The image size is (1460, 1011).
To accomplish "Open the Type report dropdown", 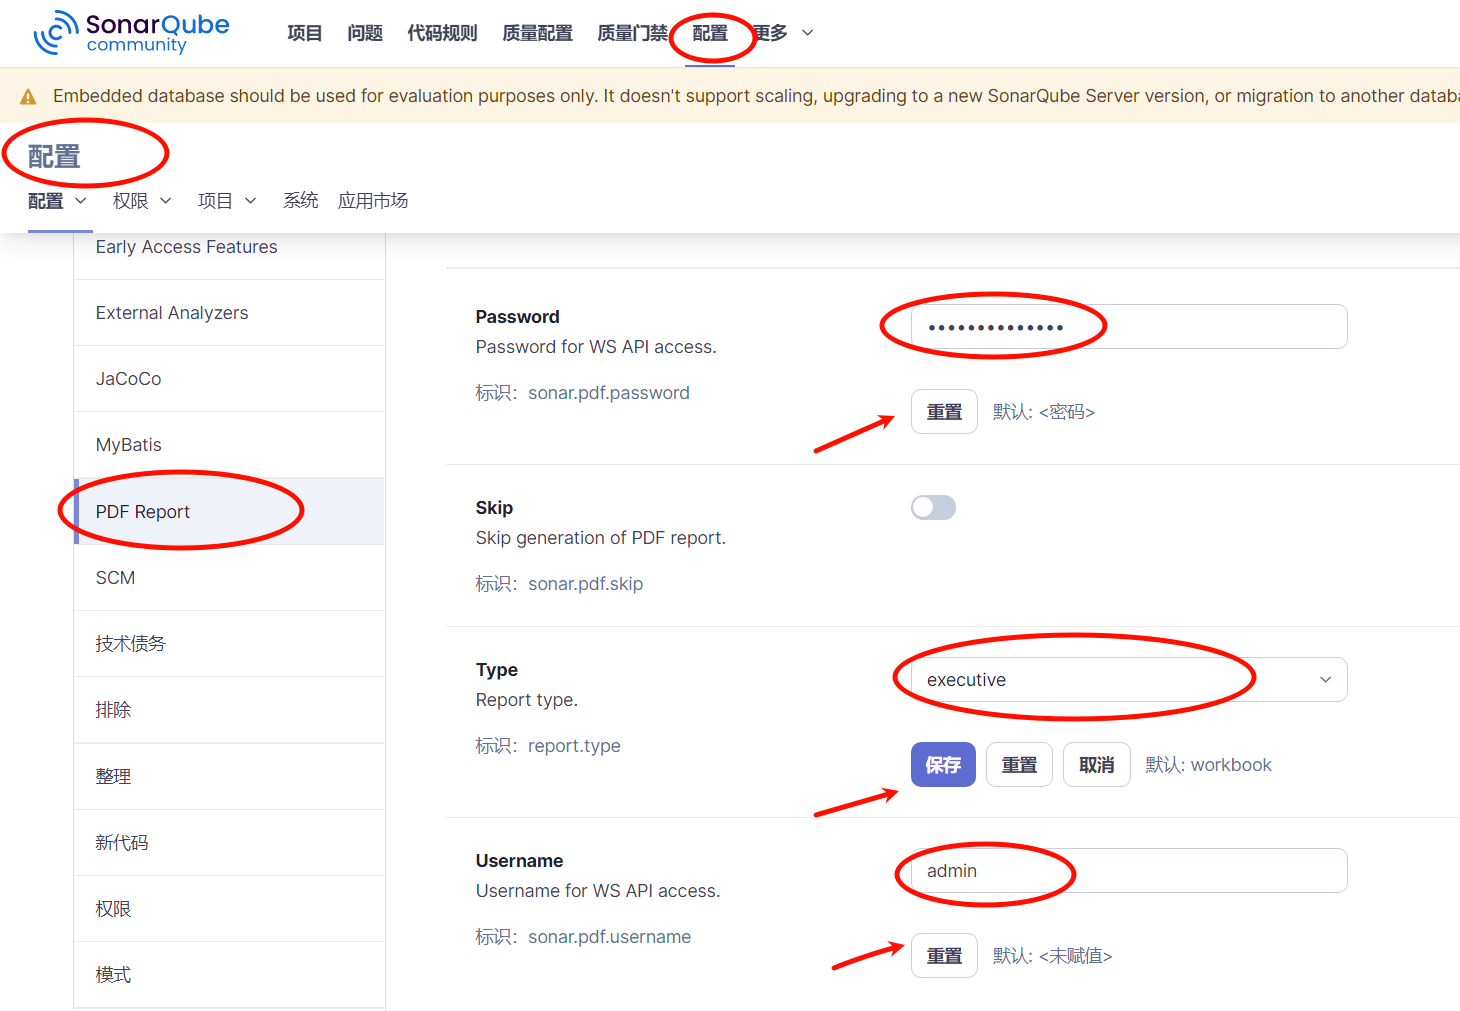I will click(1129, 680).
